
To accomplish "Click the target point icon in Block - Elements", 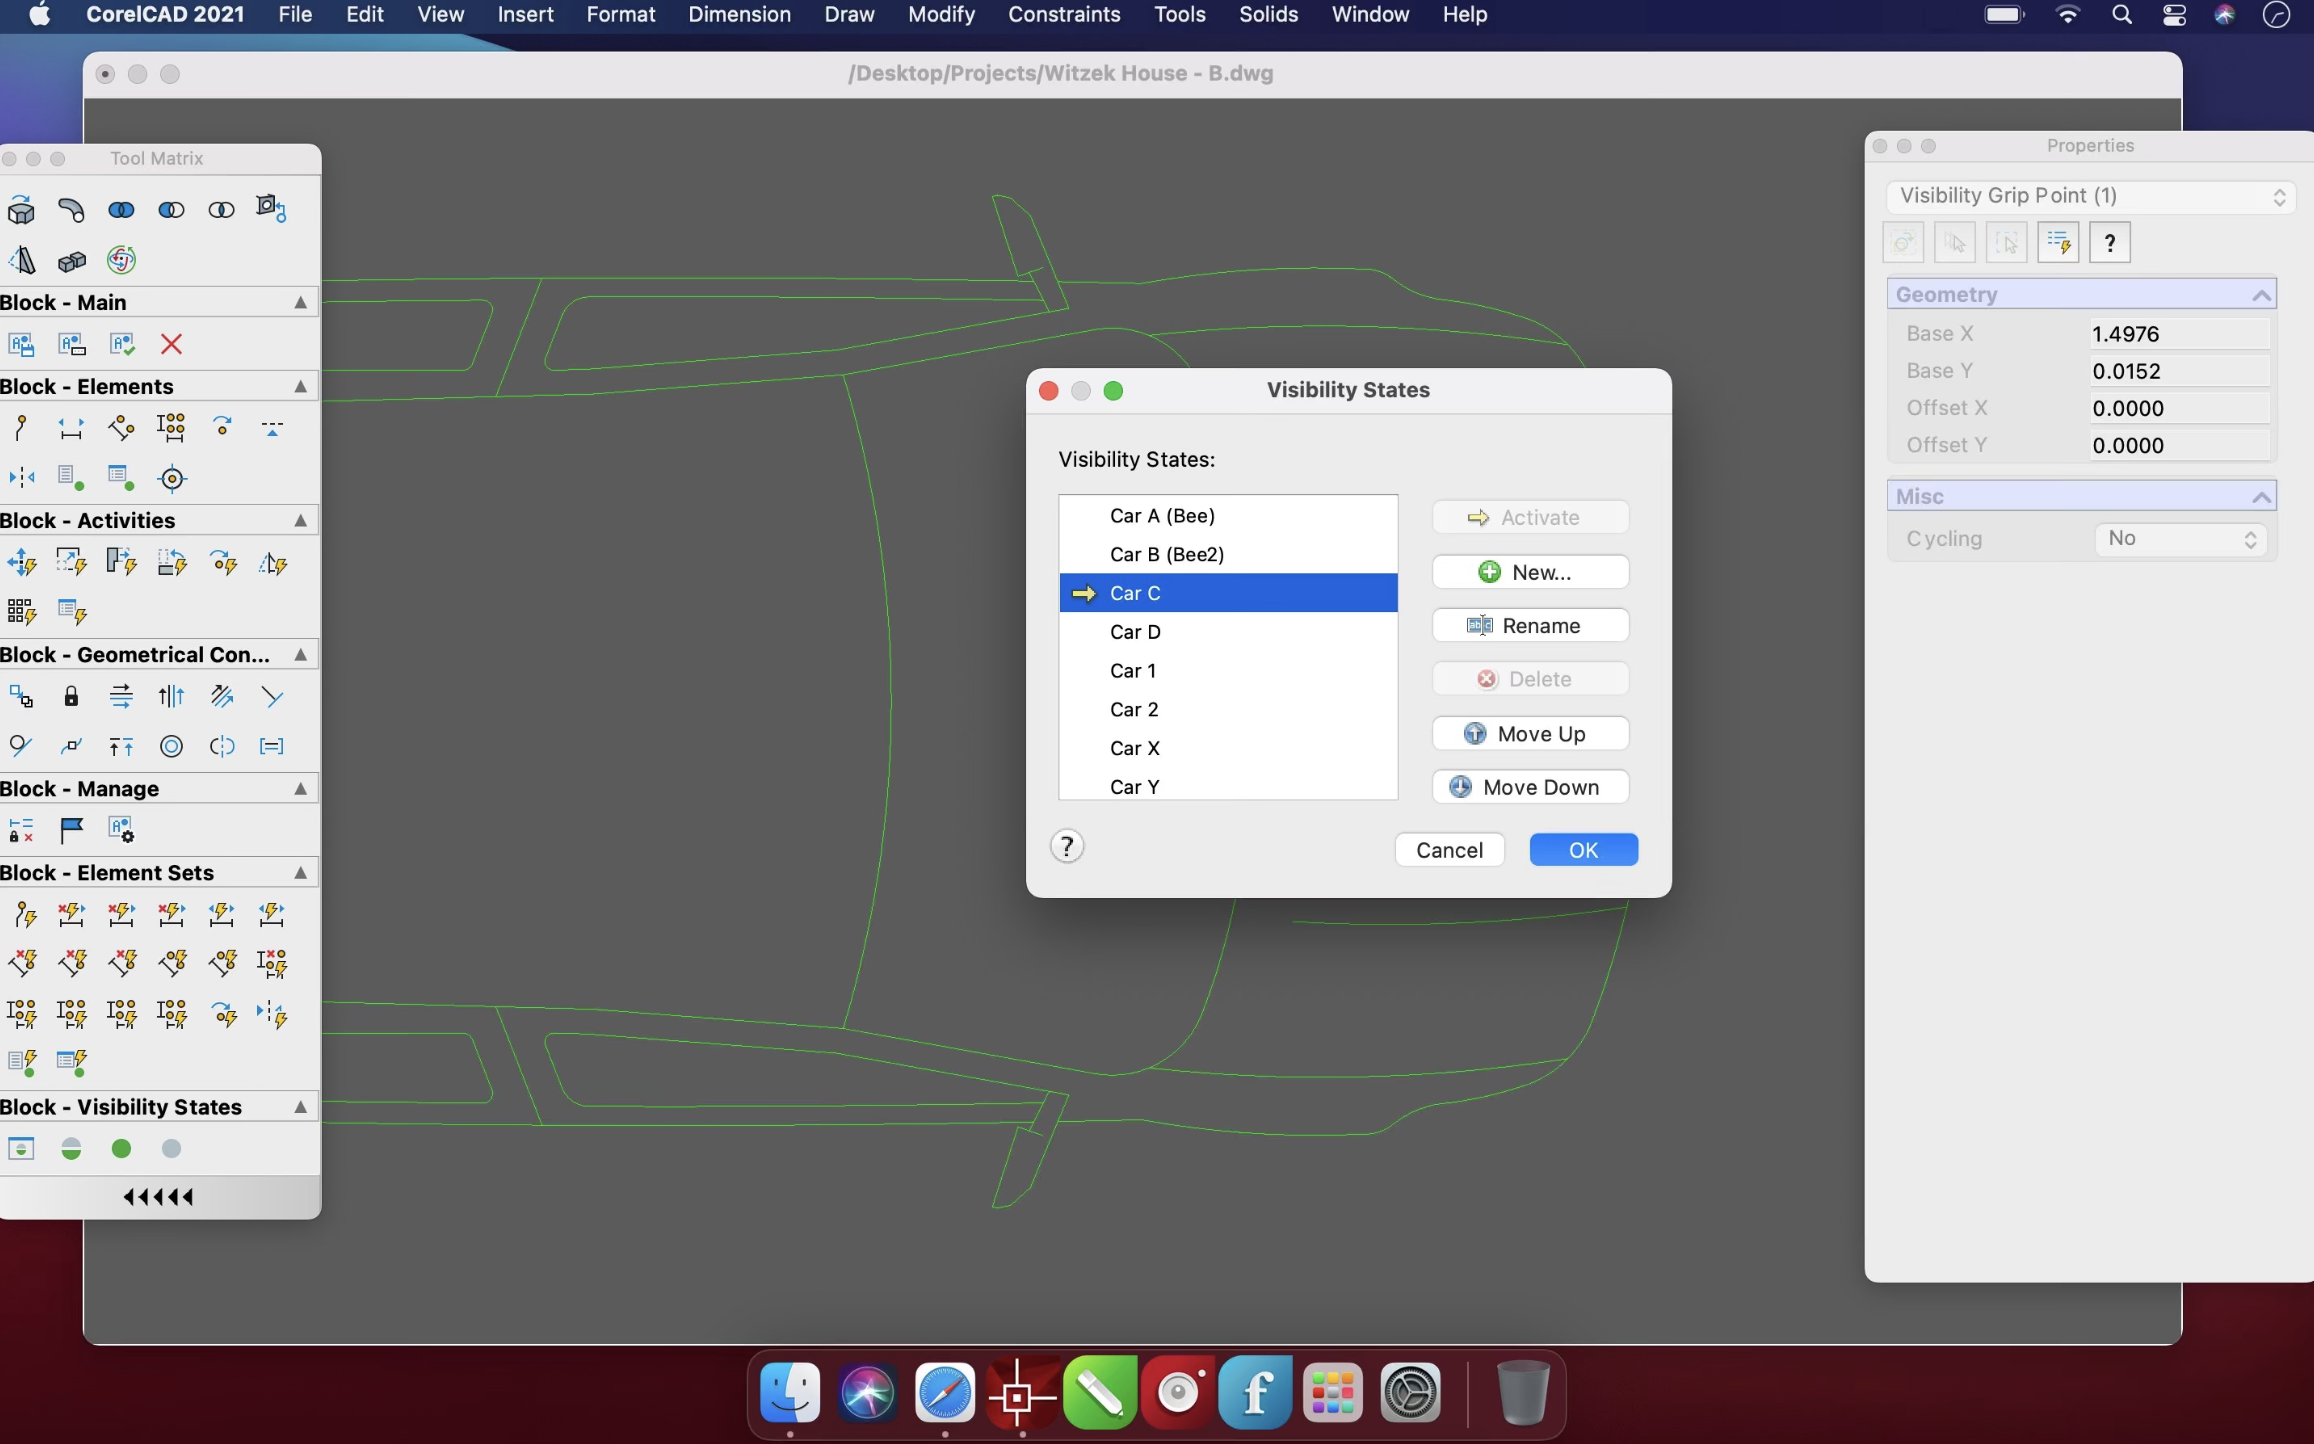I will pos(171,478).
